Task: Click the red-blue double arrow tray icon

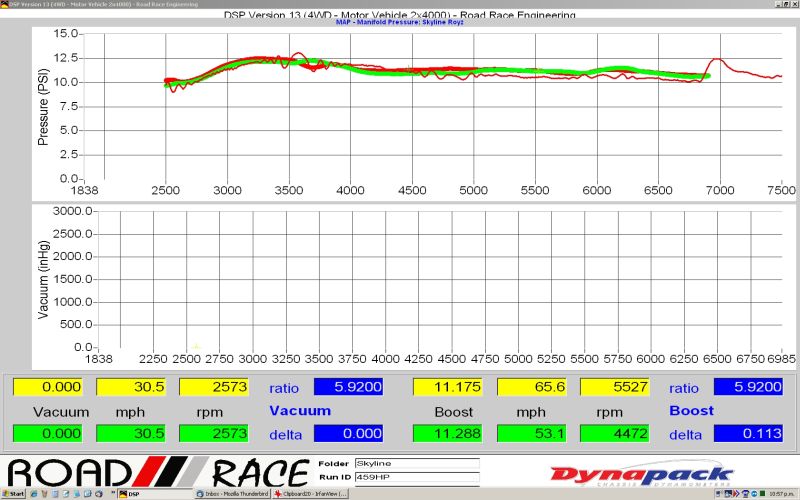Action: click(736, 494)
